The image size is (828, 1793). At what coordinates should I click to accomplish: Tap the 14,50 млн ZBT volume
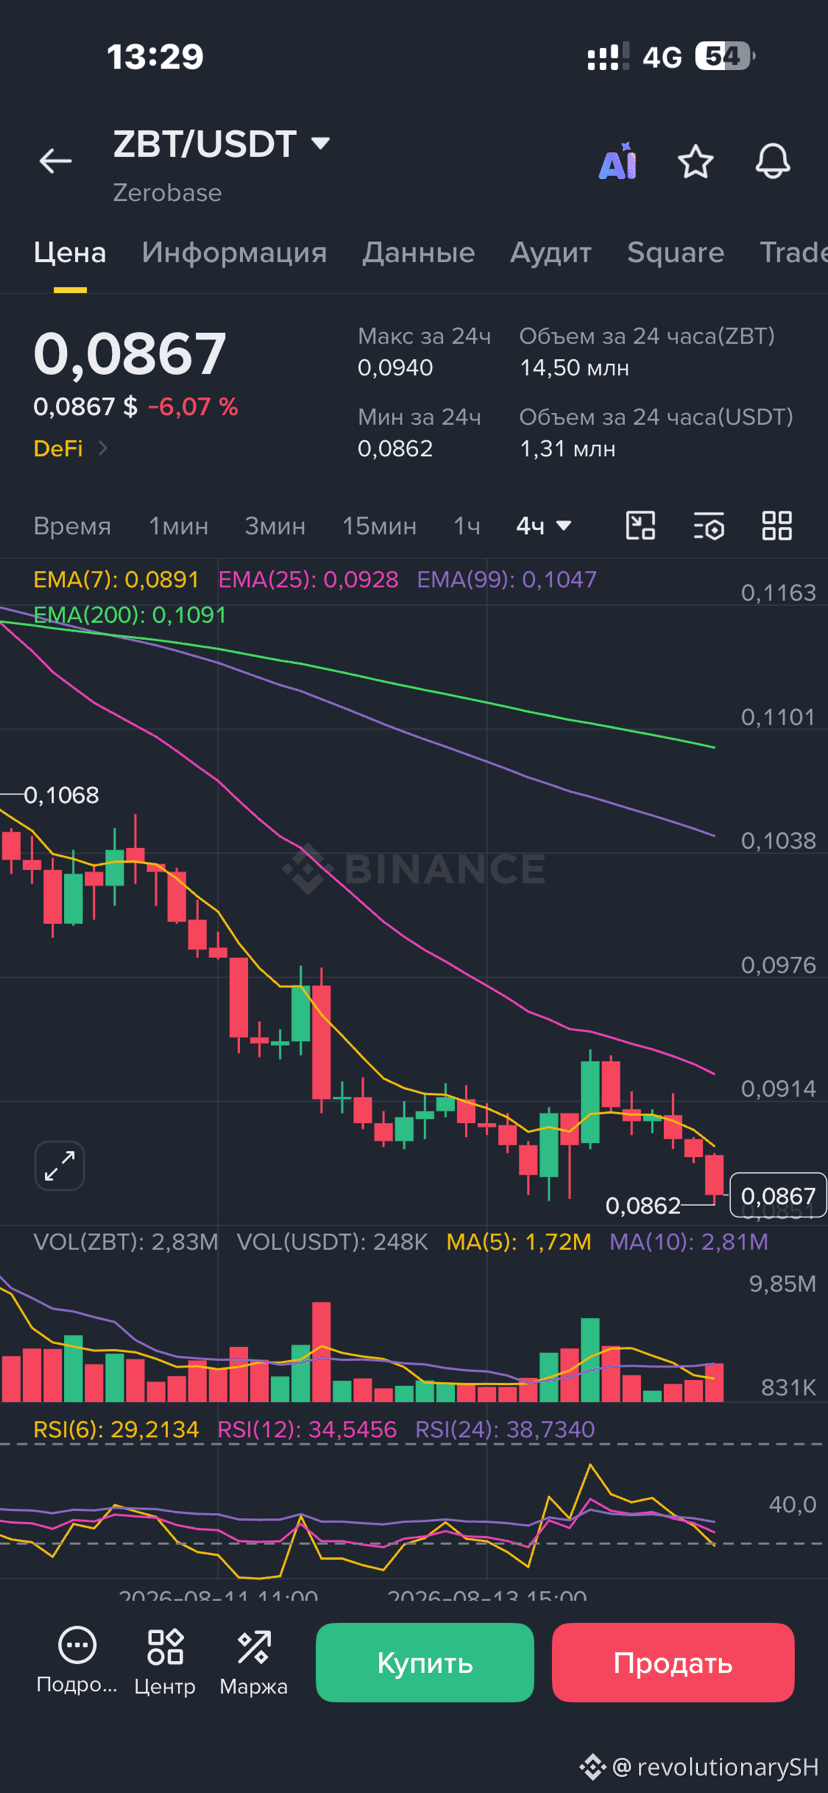[574, 368]
